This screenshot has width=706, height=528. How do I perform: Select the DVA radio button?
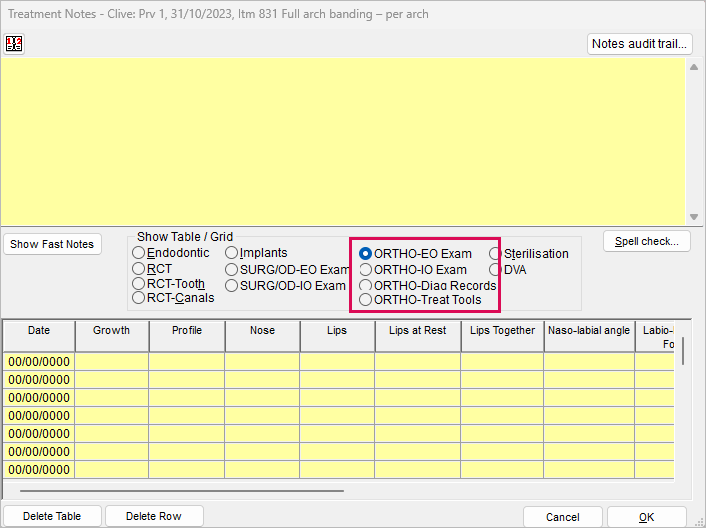click(x=496, y=269)
